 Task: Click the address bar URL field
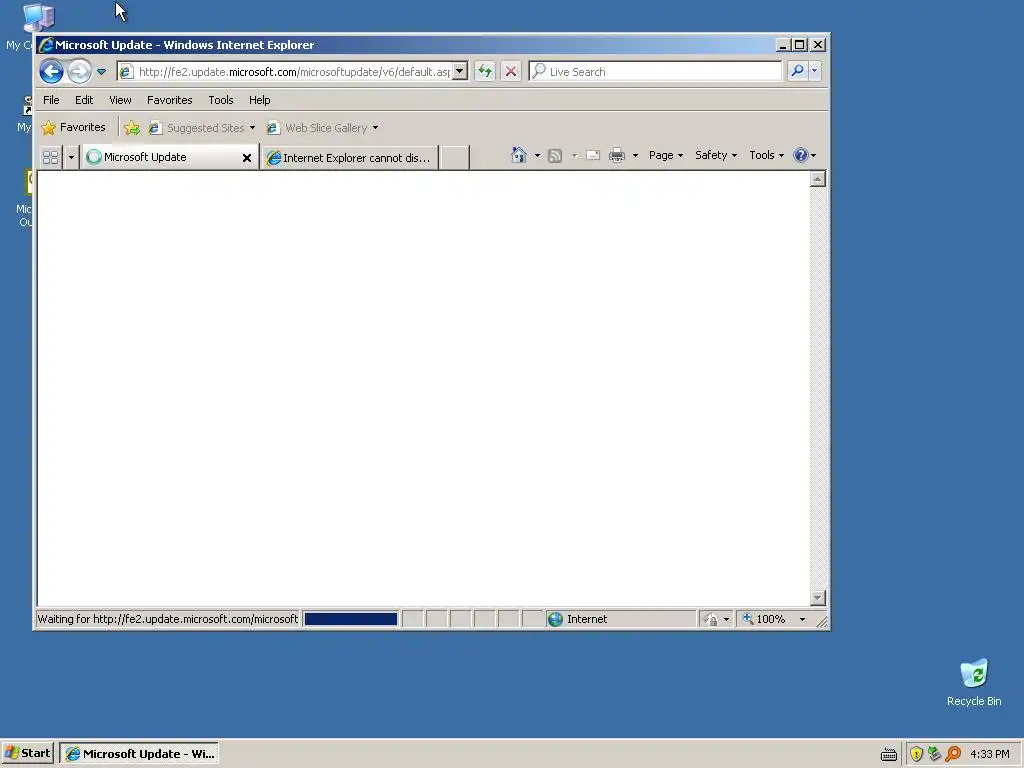pos(293,71)
